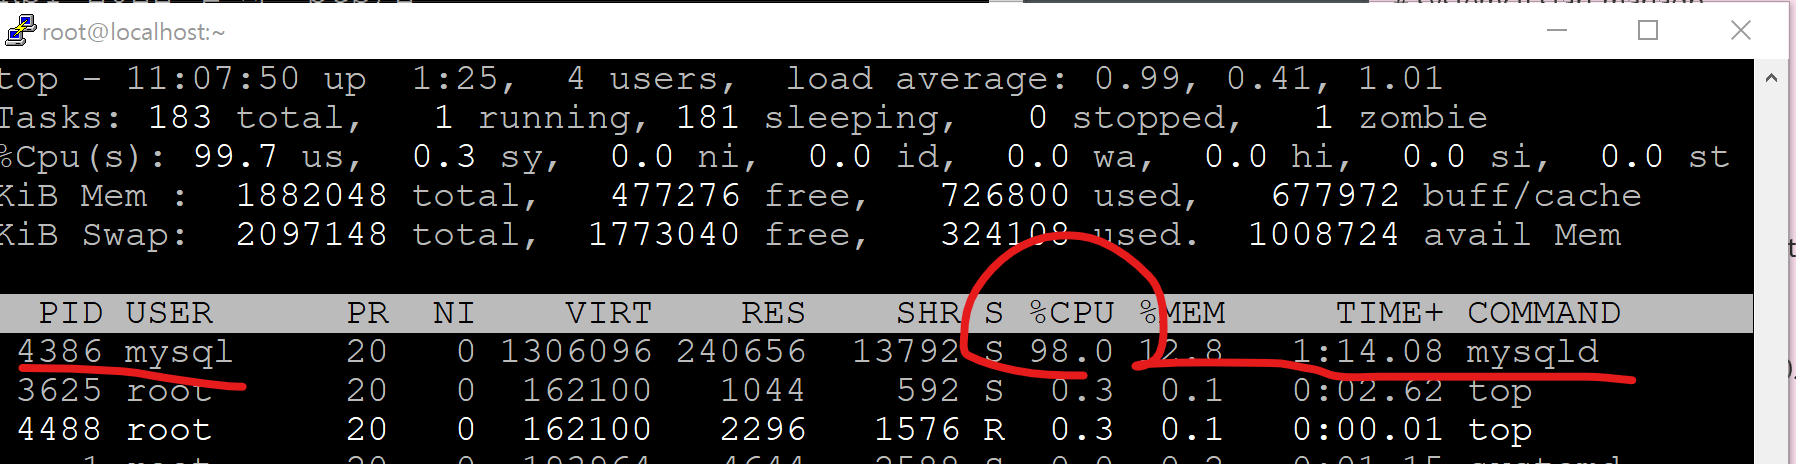The image size is (1796, 464).
Task: Click the '1 zombie' count
Action: [1401, 118]
